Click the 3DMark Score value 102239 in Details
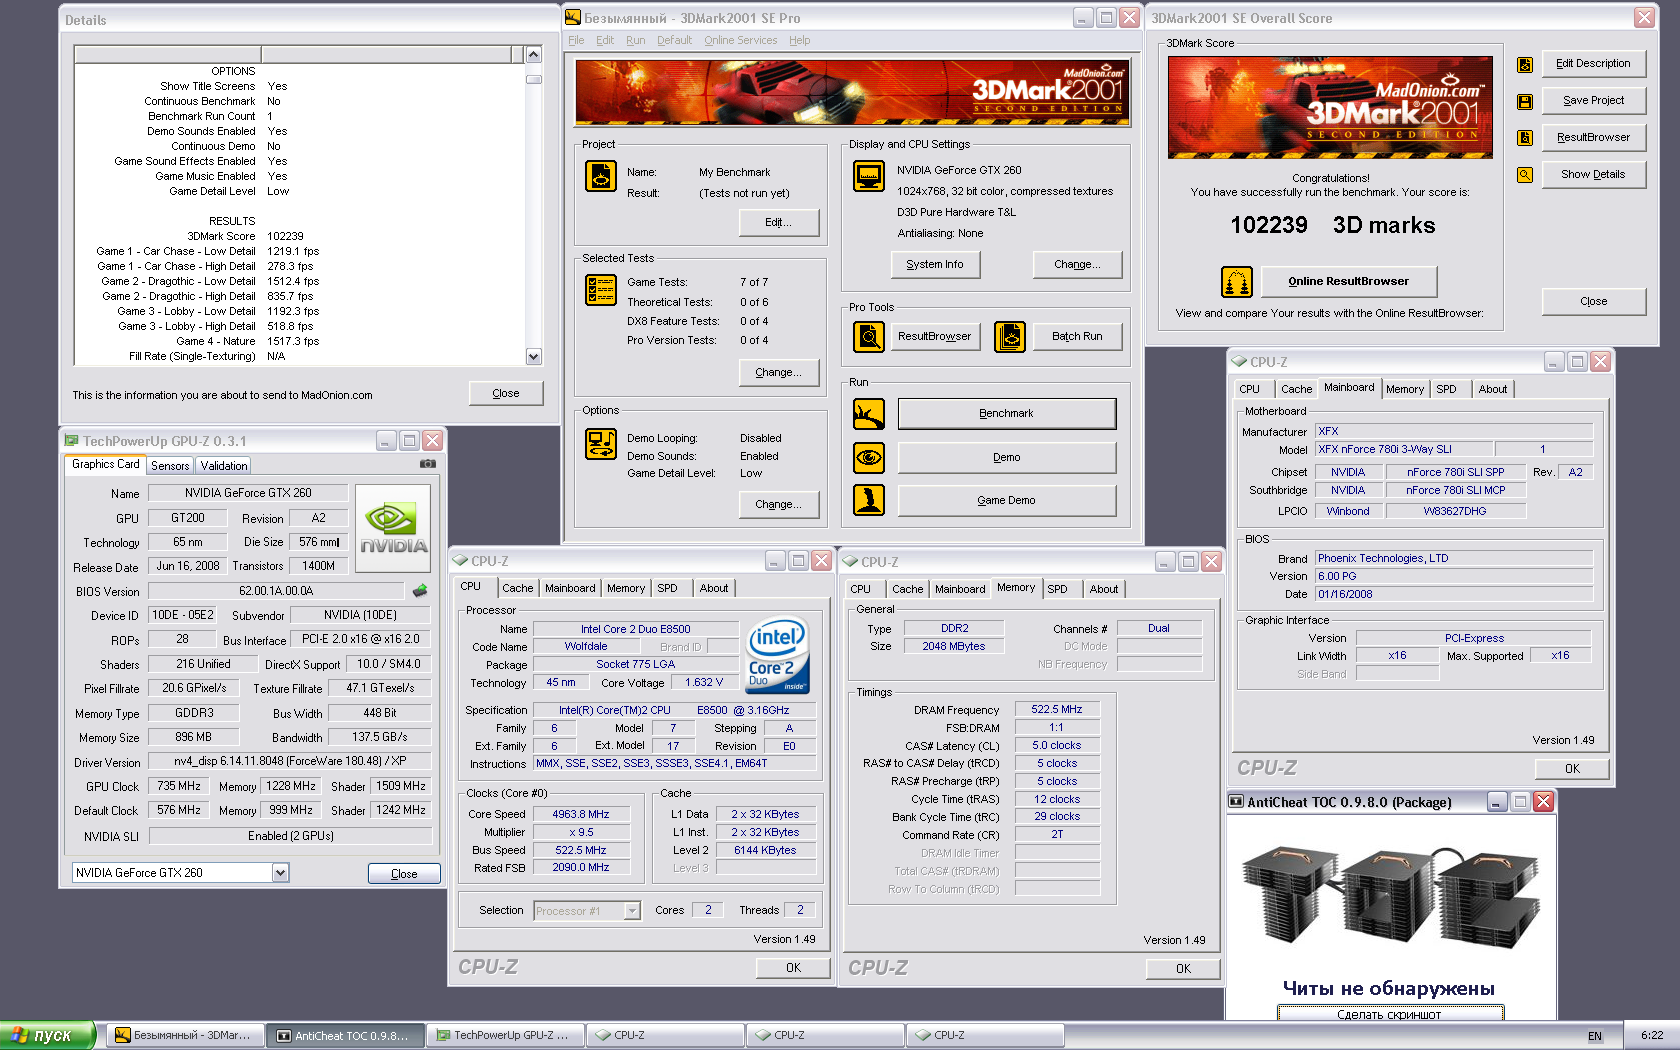The height and width of the screenshot is (1050, 1680). point(286,237)
